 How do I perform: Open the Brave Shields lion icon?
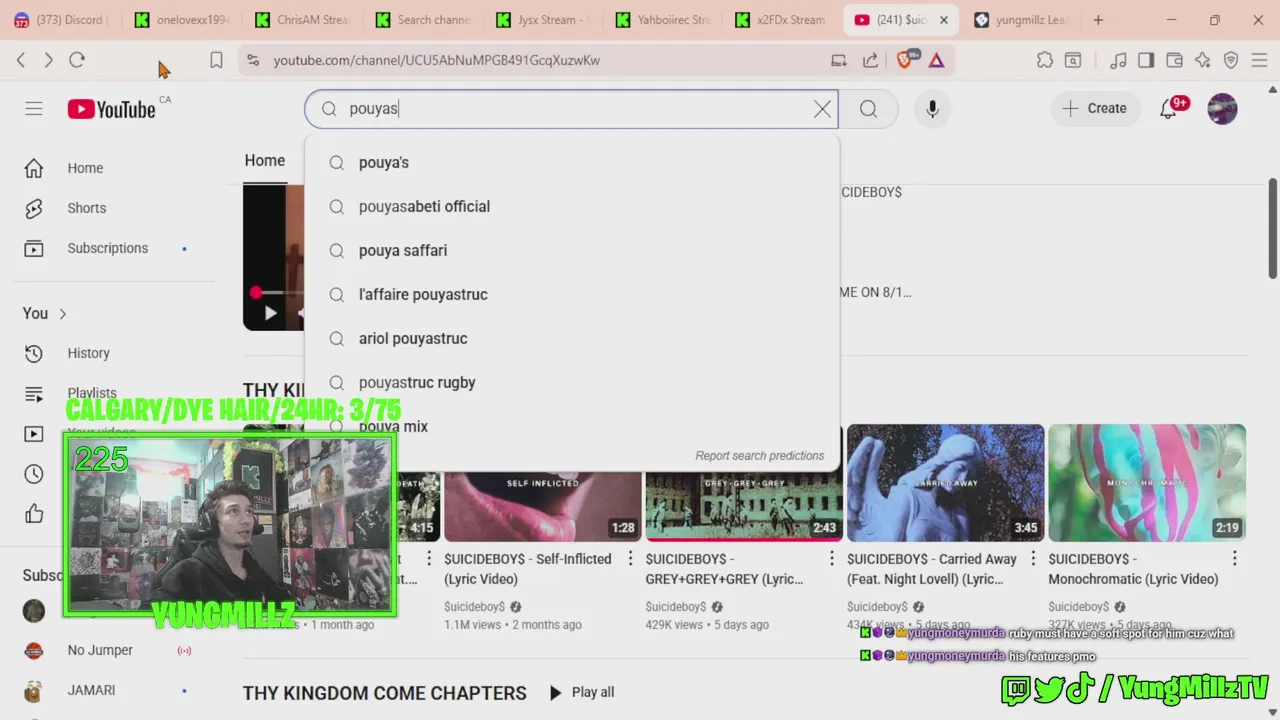pyautogui.click(x=906, y=60)
